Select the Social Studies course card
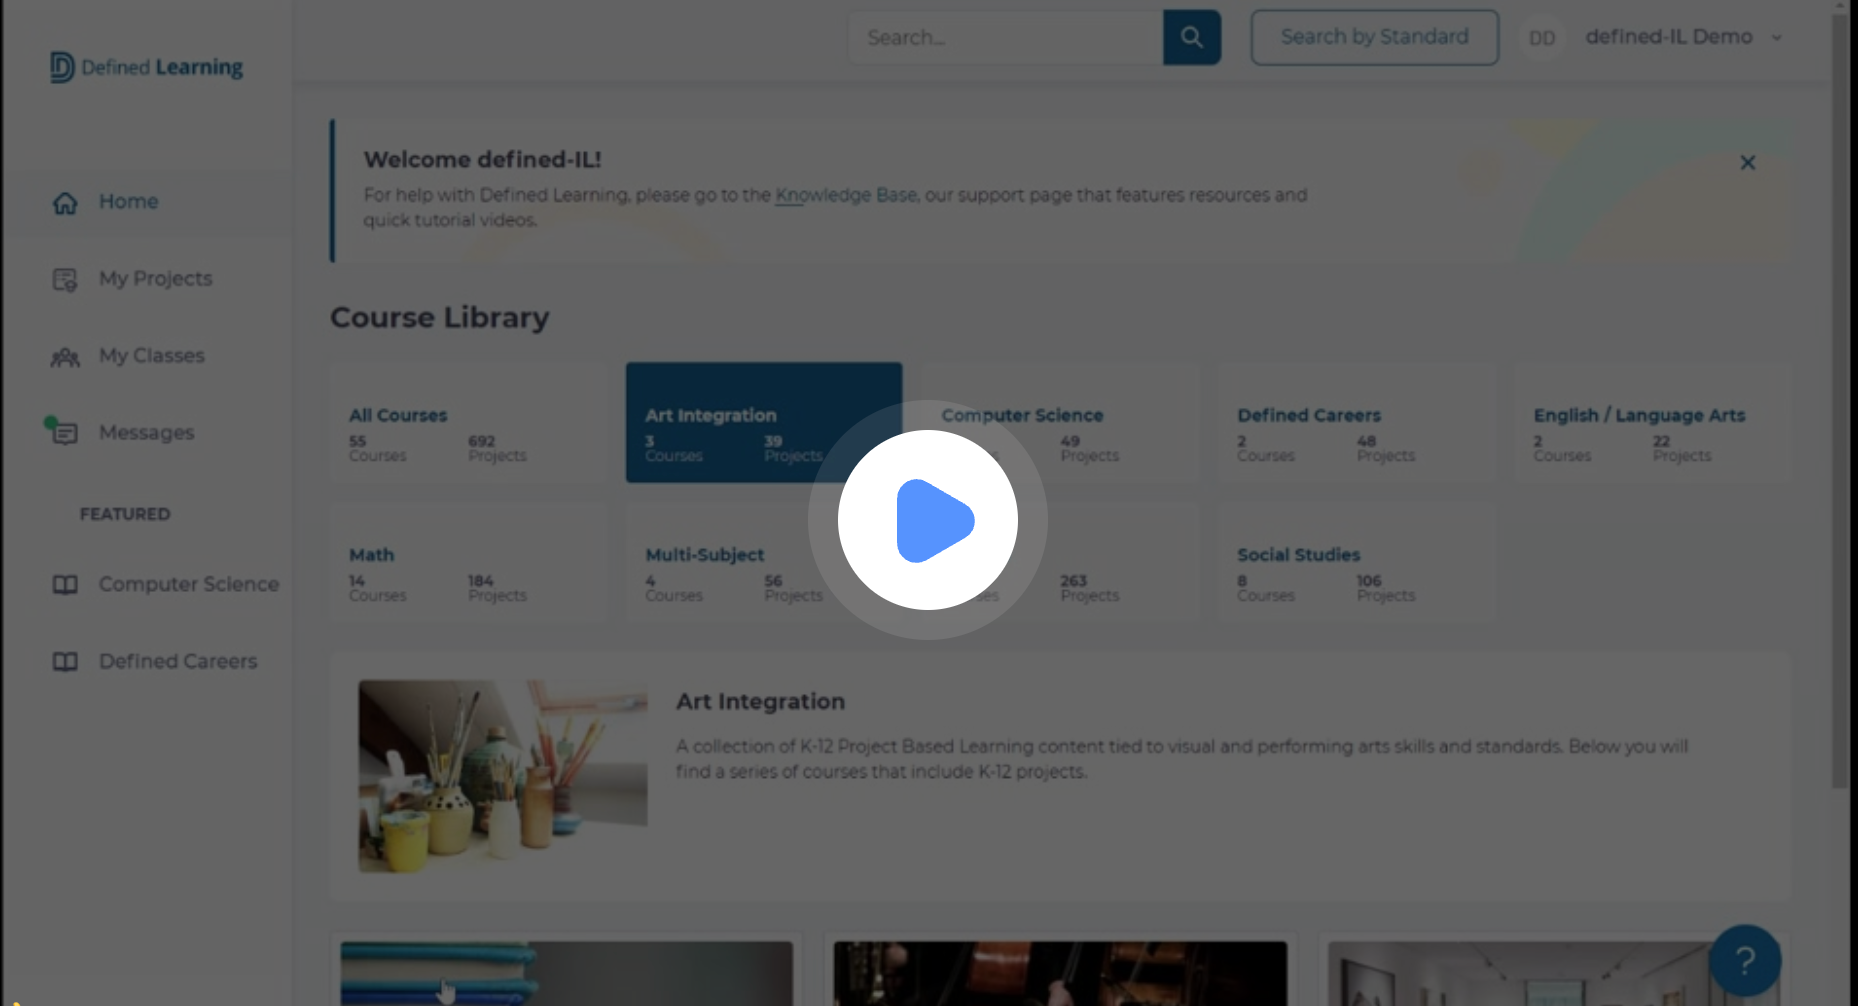 click(x=1356, y=562)
